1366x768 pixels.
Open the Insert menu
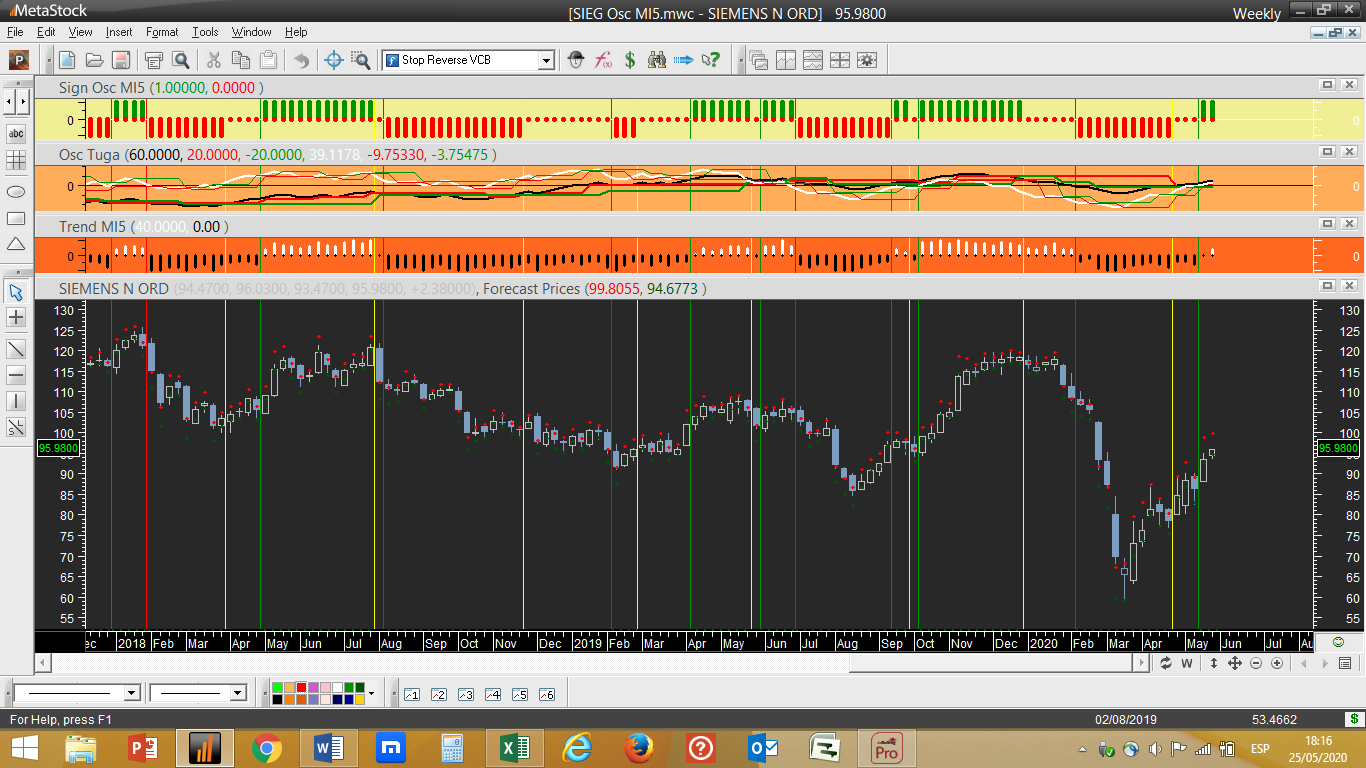click(119, 32)
